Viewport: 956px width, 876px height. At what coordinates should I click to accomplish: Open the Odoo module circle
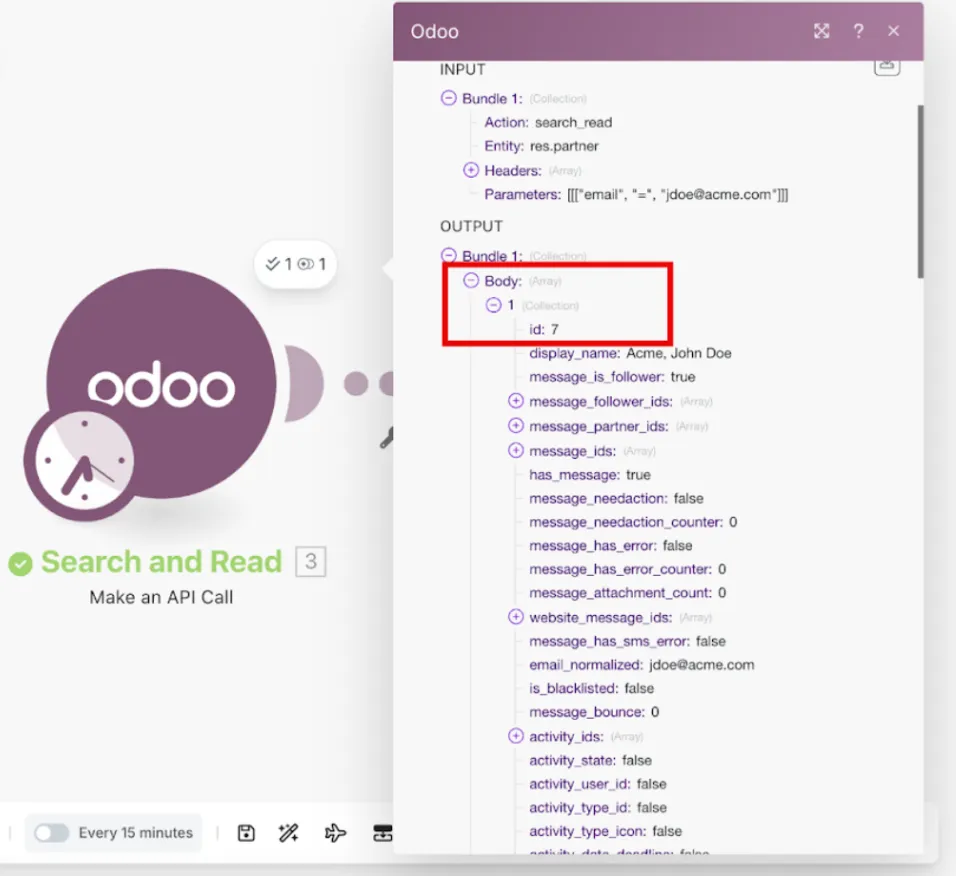point(162,383)
